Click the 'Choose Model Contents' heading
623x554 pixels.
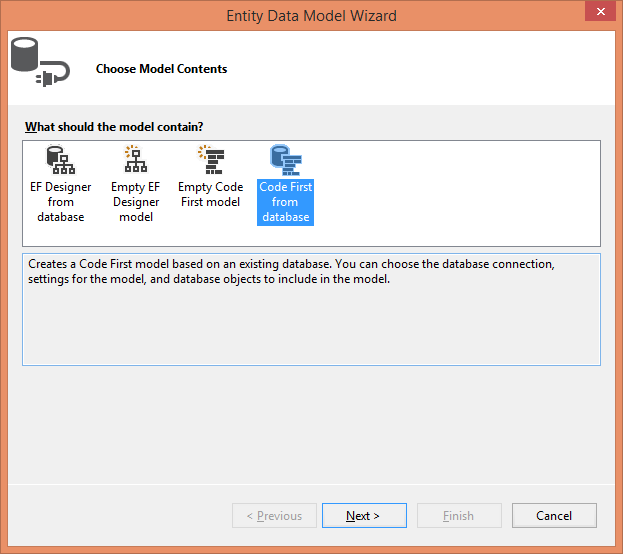161,69
